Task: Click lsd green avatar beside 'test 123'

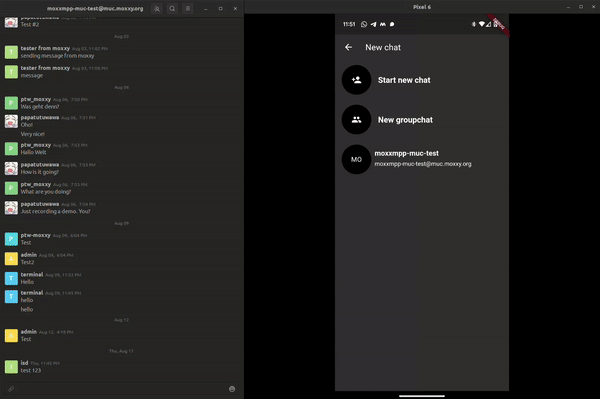Action: (11, 366)
